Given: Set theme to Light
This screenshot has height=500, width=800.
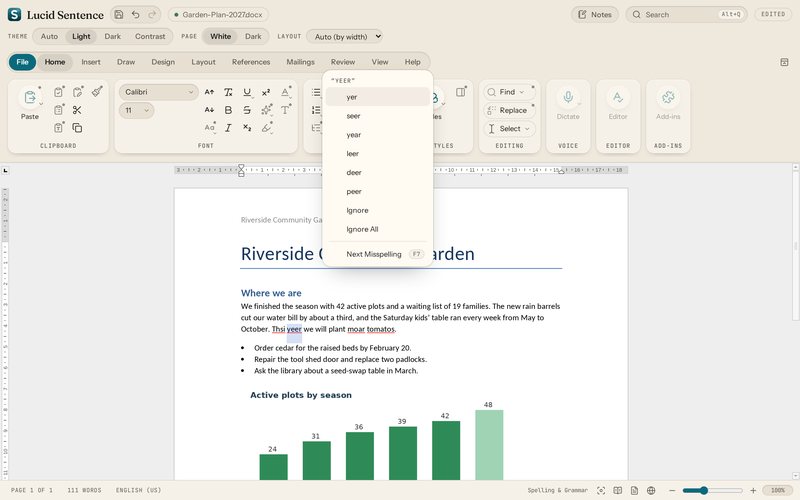Looking at the screenshot, I should 81,36.
